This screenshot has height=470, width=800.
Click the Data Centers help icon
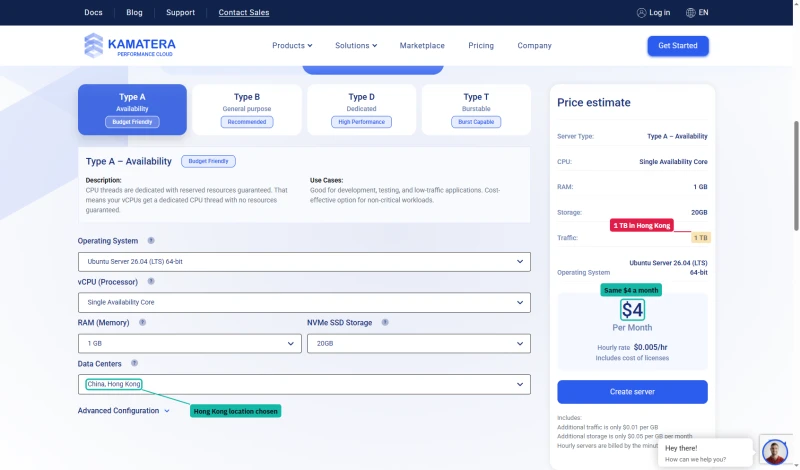[x=134, y=363]
